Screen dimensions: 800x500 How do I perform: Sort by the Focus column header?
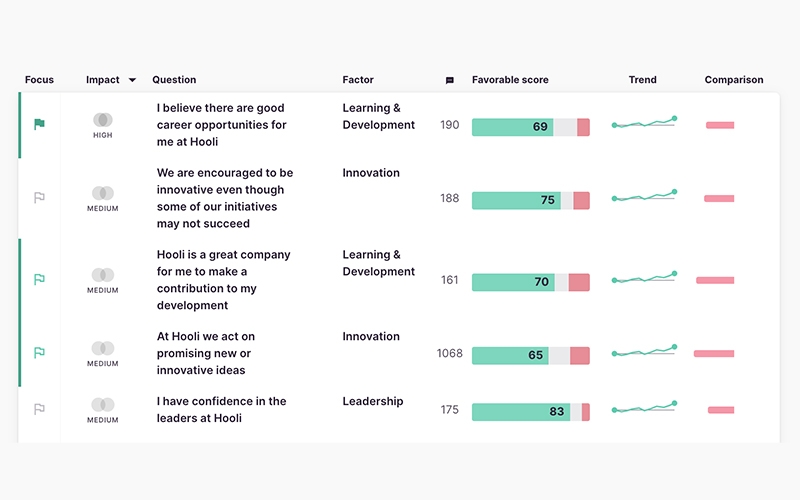click(39, 80)
